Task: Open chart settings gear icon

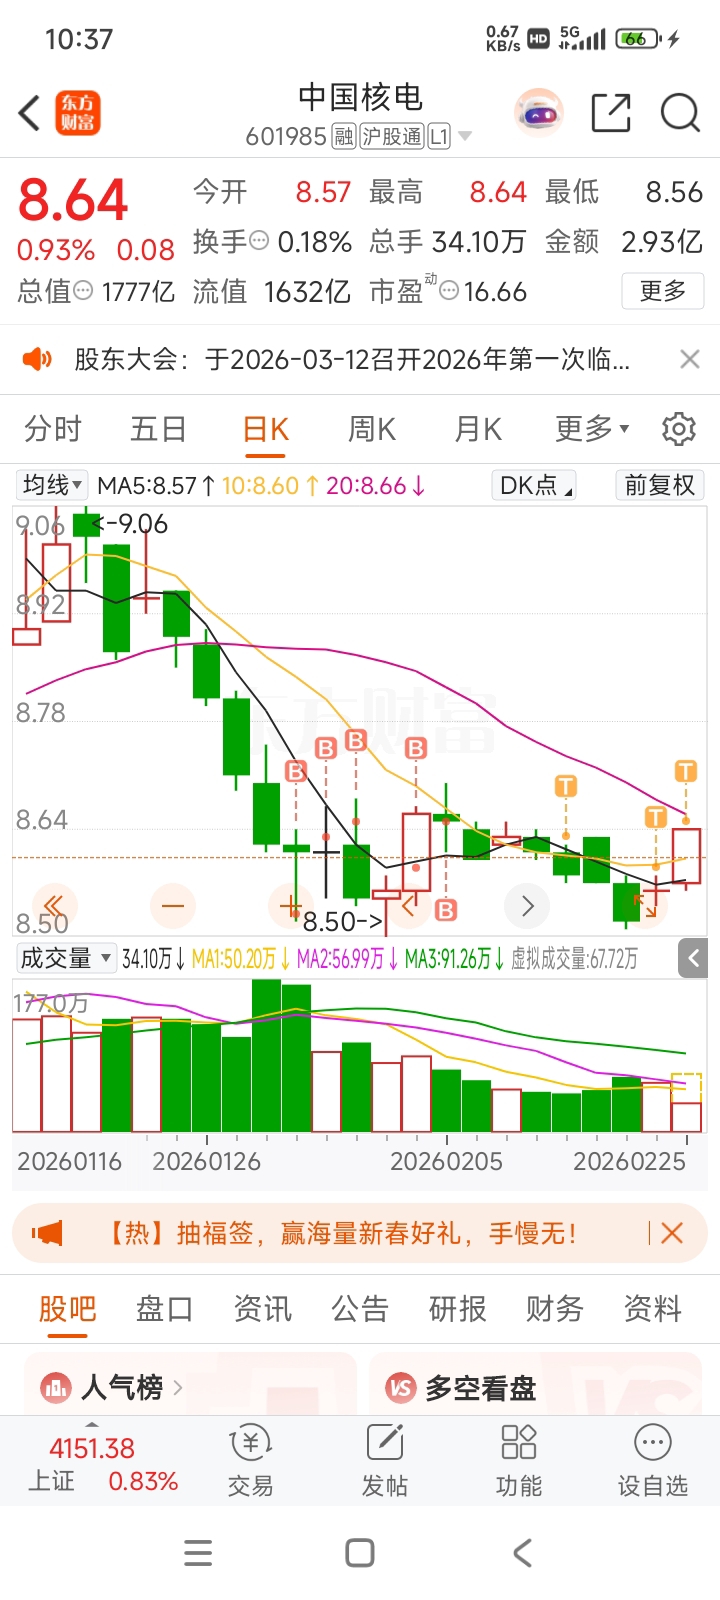Action: point(679,429)
